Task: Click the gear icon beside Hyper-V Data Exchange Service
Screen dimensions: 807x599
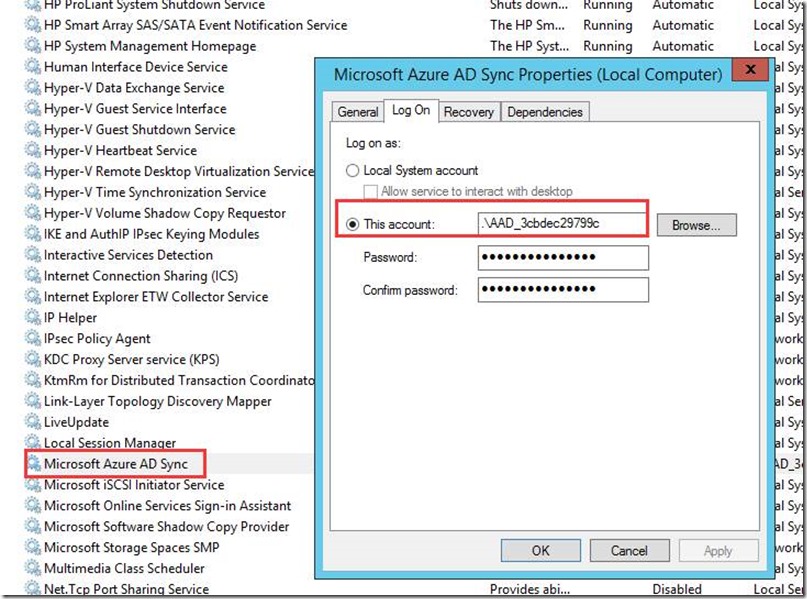Action: (32, 88)
